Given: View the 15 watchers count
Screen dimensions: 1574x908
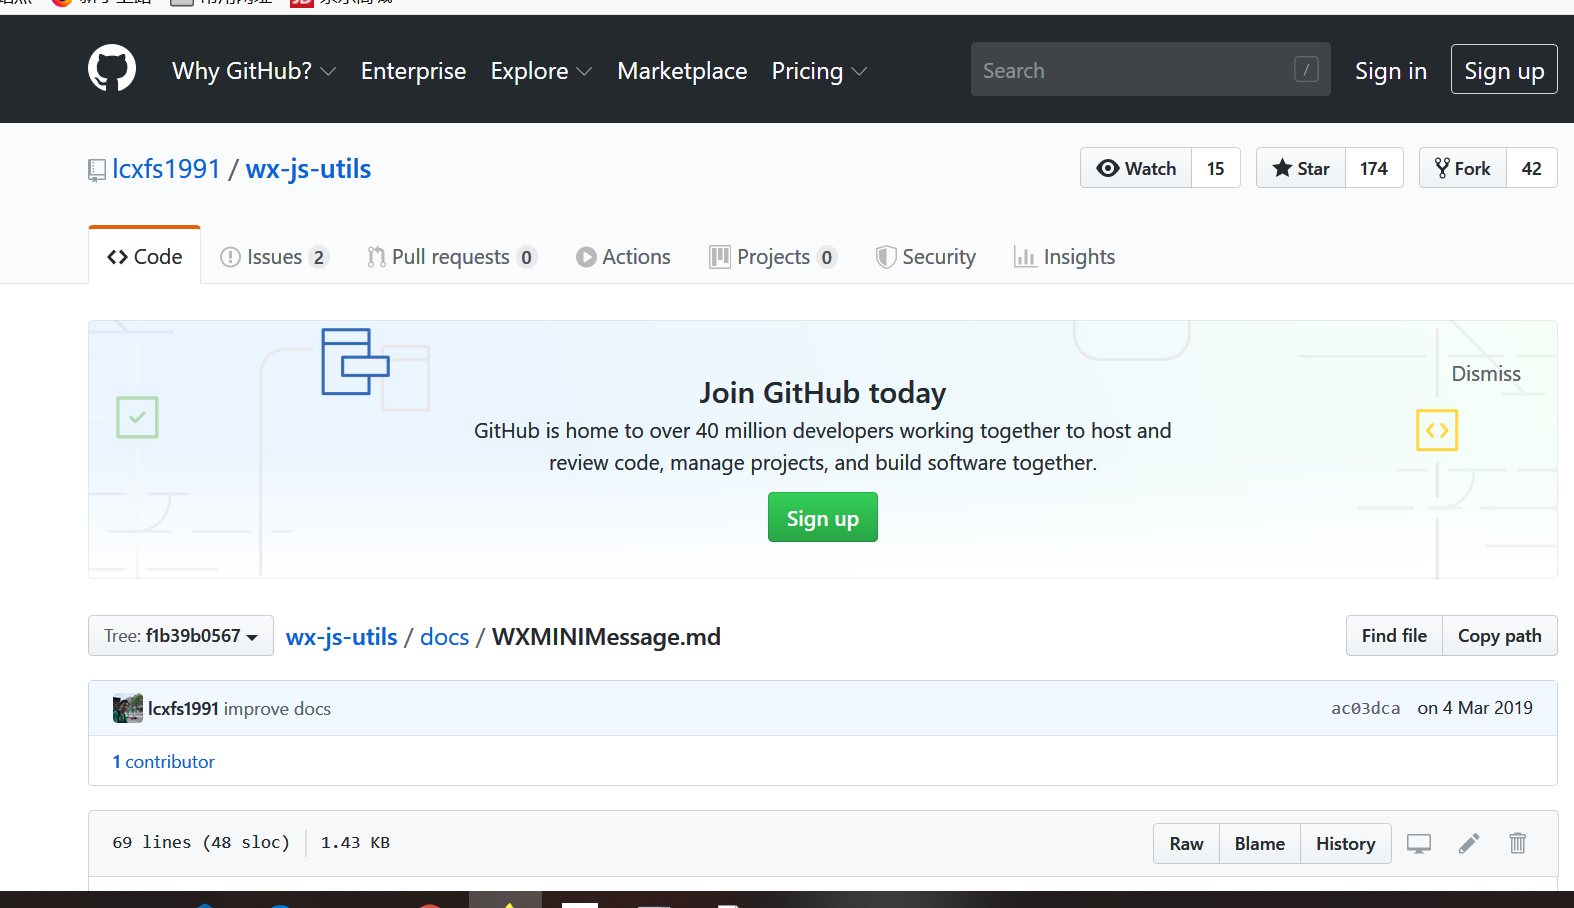Looking at the screenshot, I should (x=1215, y=168).
